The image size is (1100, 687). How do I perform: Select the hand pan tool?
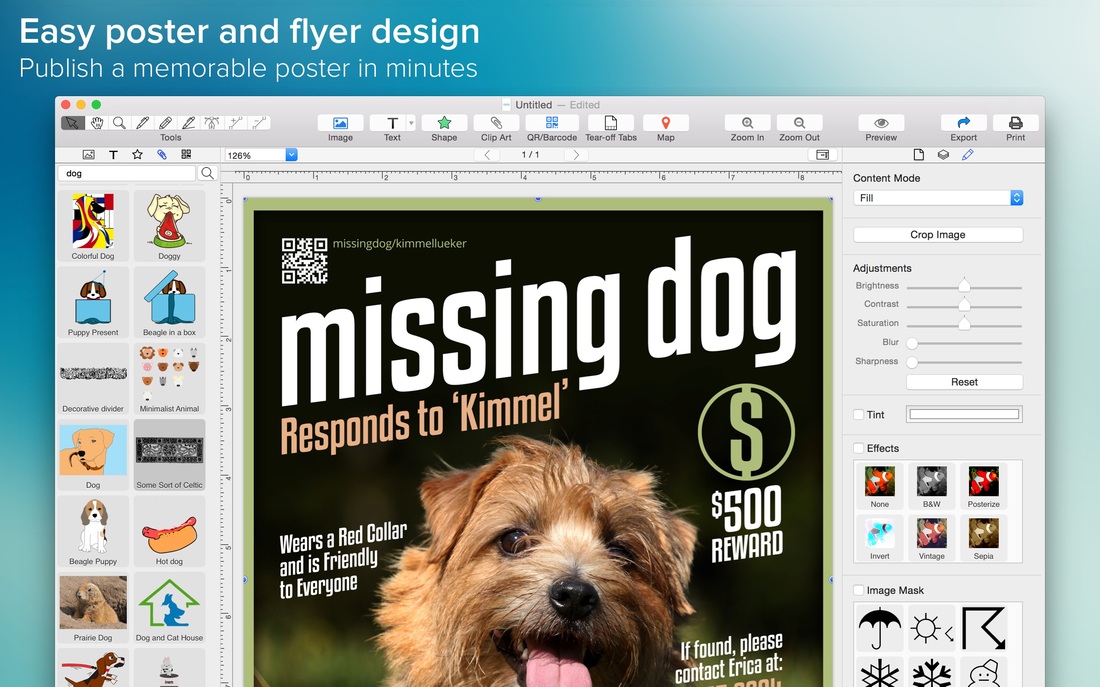(x=96, y=123)
